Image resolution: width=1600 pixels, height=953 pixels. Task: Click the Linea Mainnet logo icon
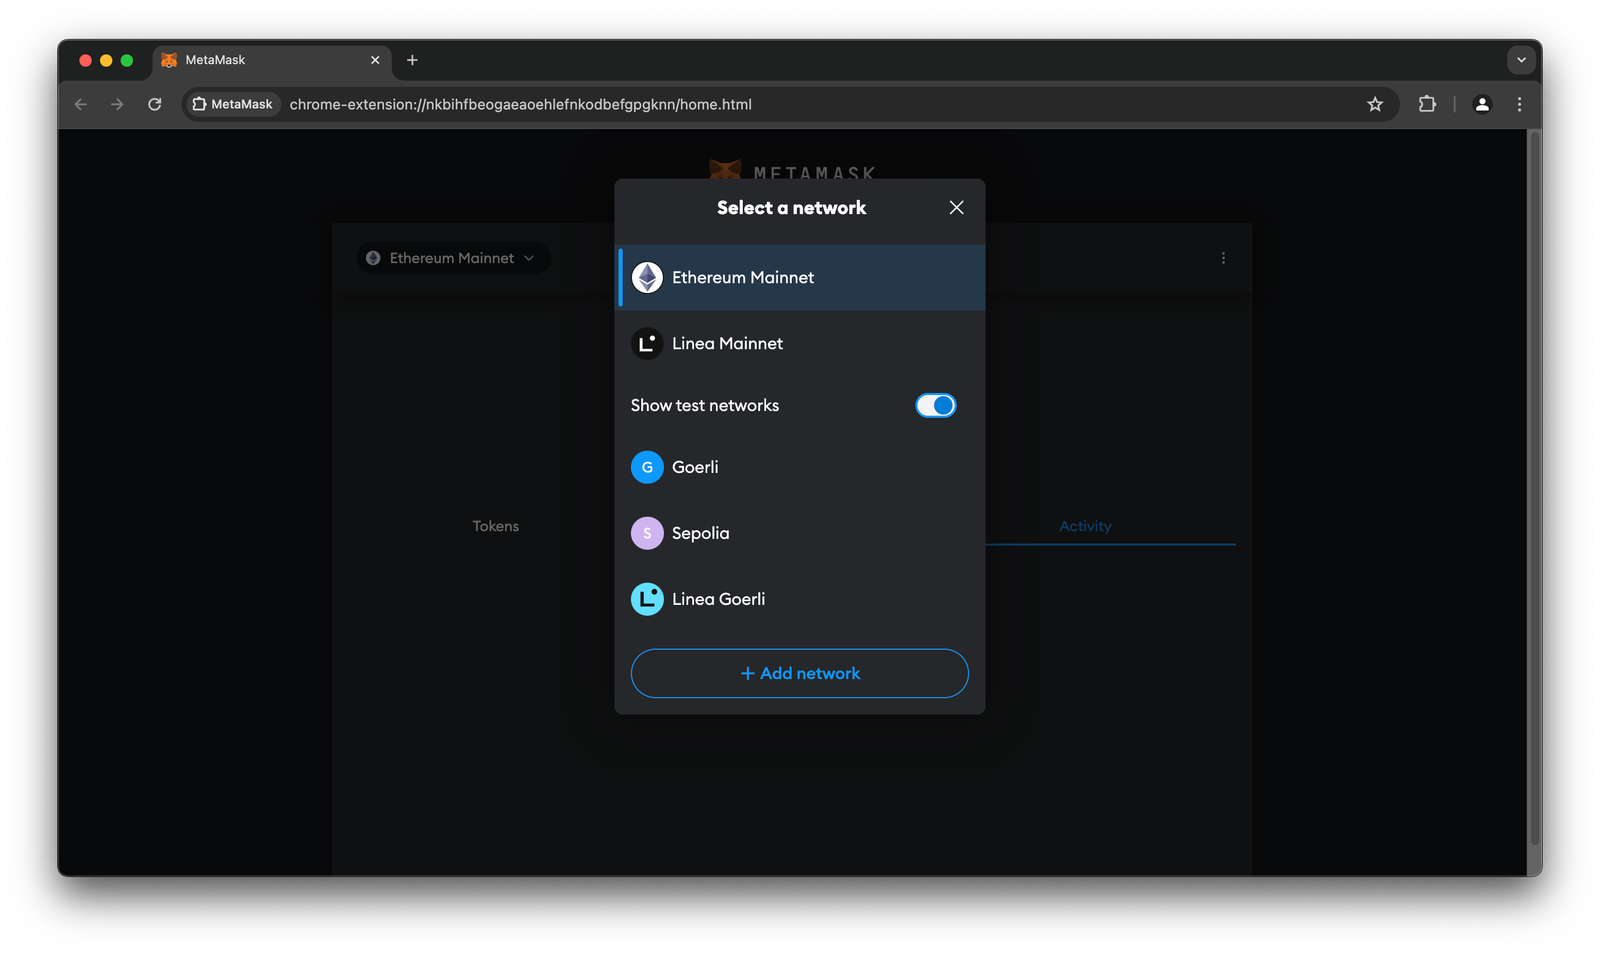point(647,343)
